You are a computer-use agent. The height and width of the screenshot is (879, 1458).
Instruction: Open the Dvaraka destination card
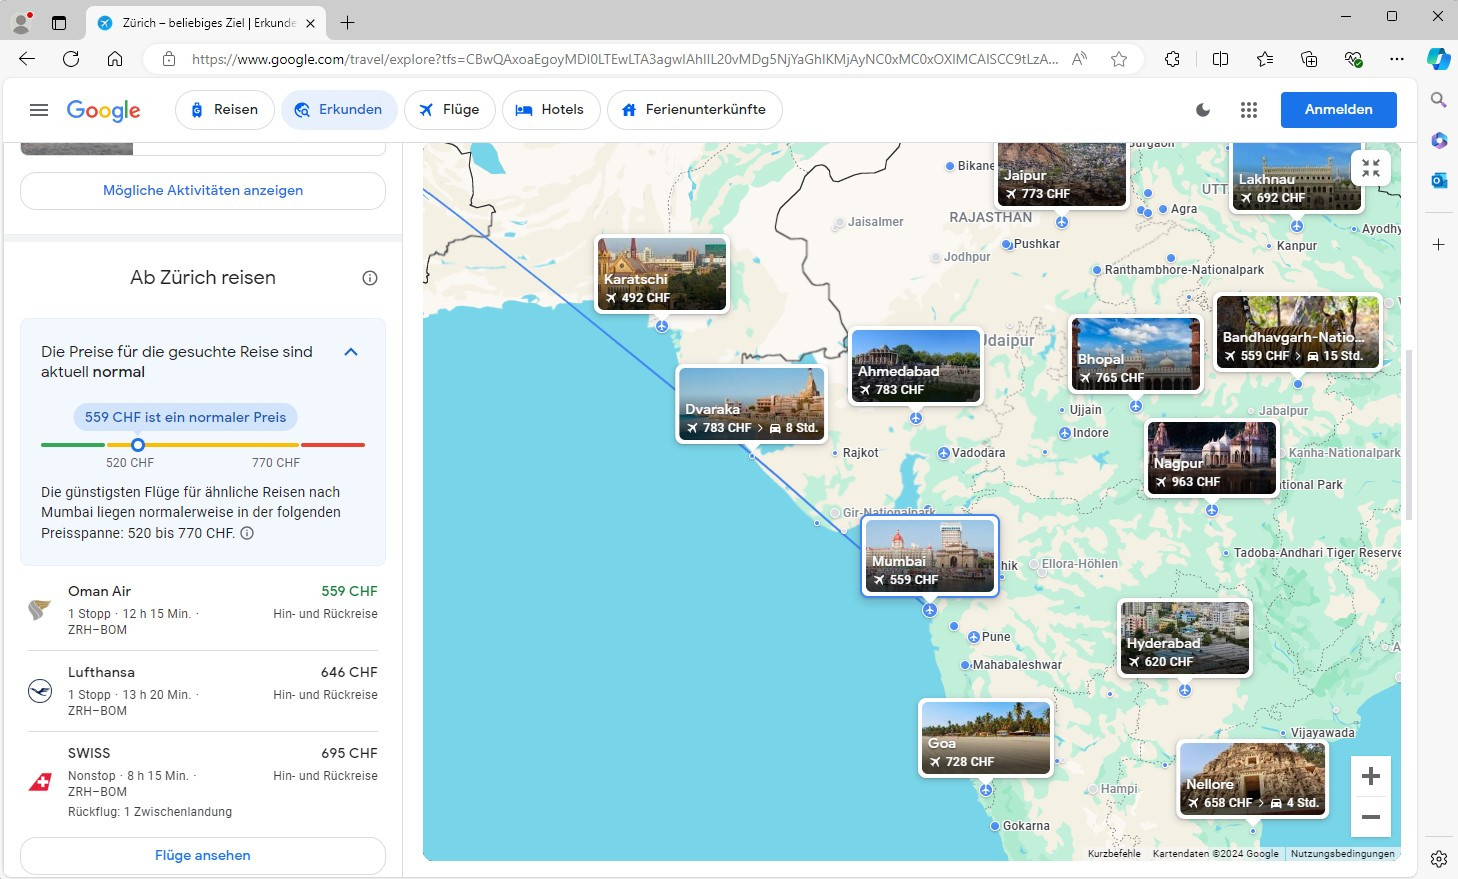point(752,403)
